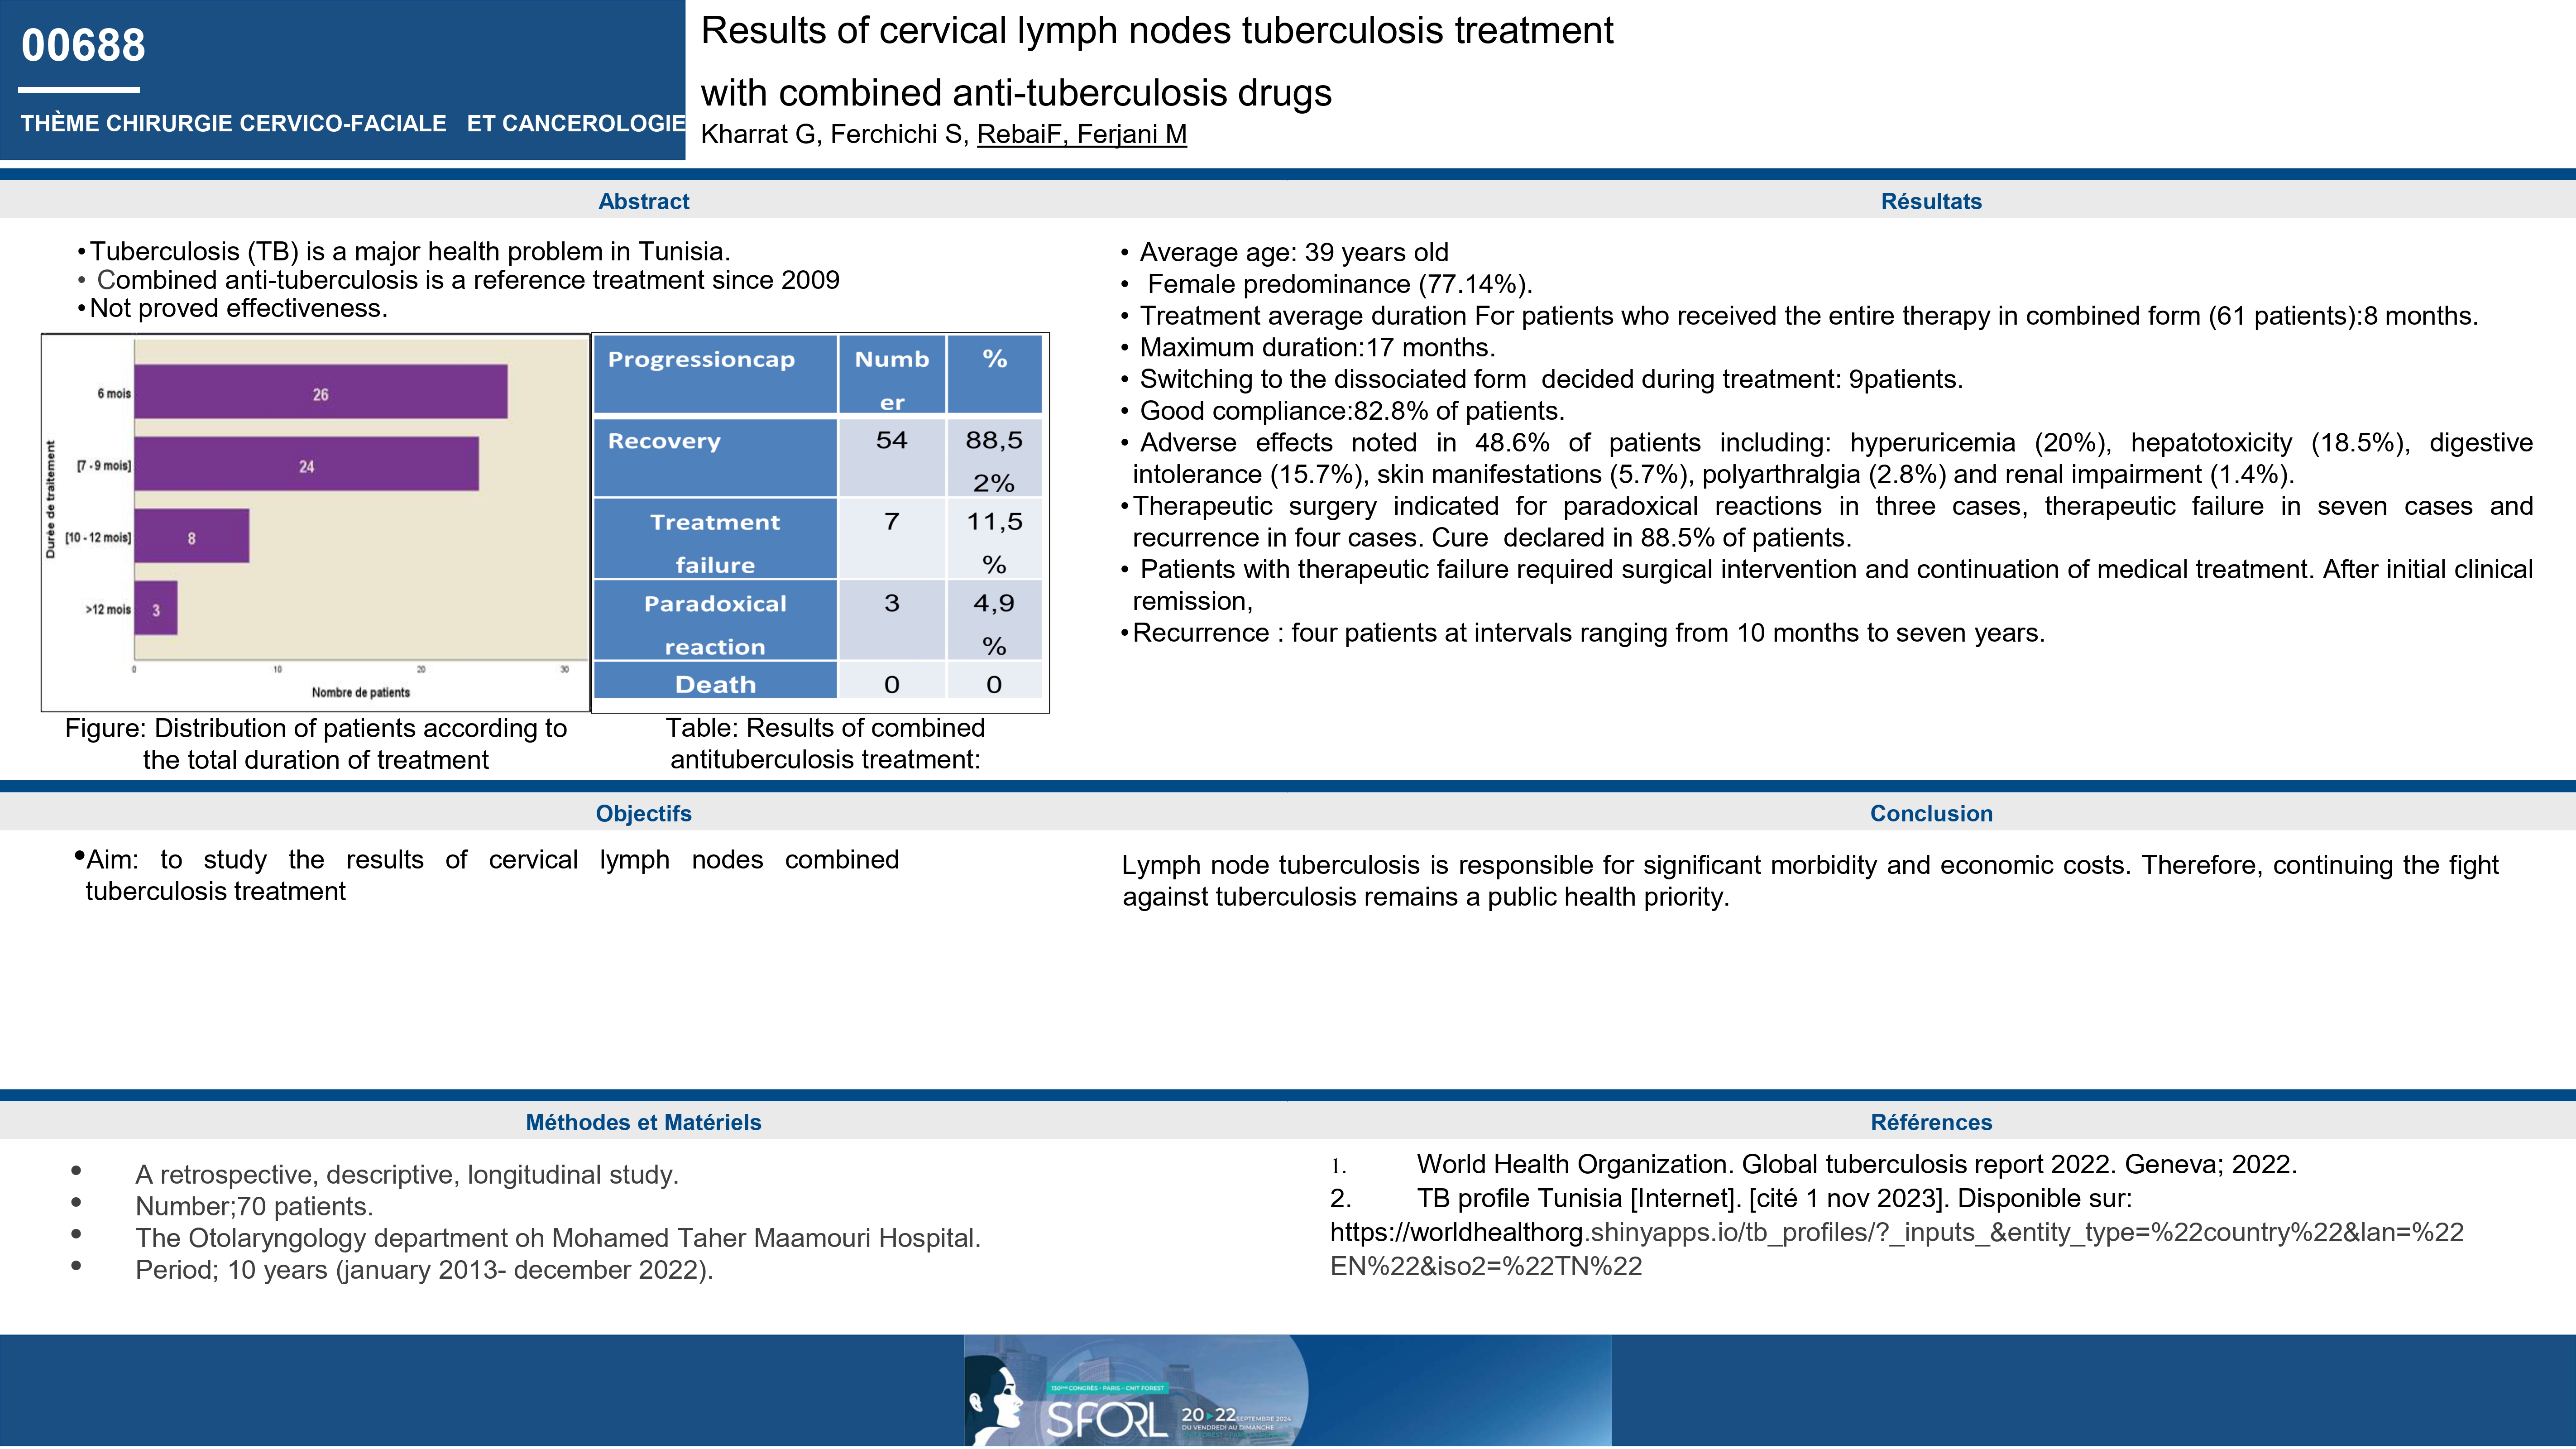
Task: Open the Méthodes et Matériels heading
Action: 643,1122
